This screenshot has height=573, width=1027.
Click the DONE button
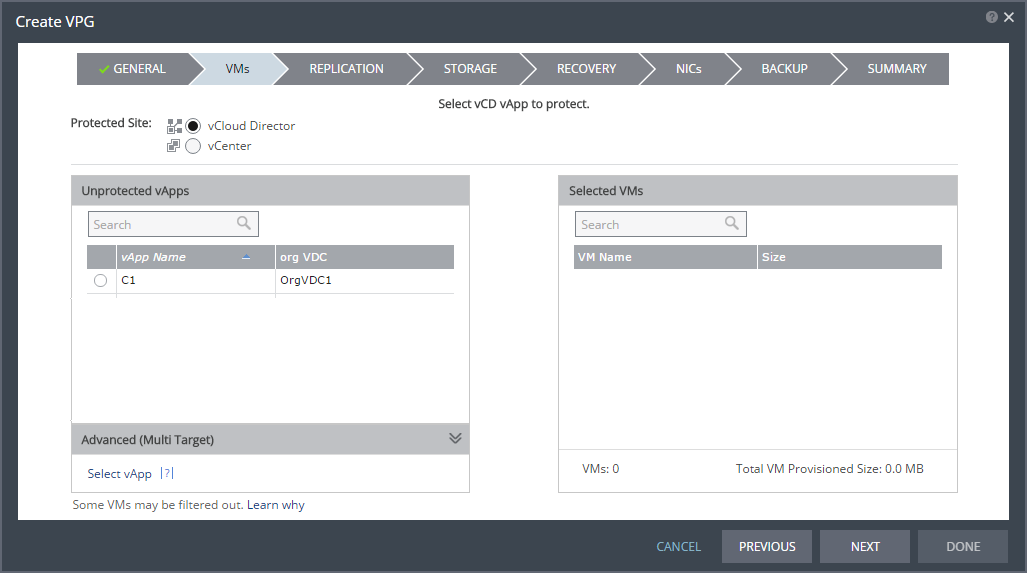(963, 547)
